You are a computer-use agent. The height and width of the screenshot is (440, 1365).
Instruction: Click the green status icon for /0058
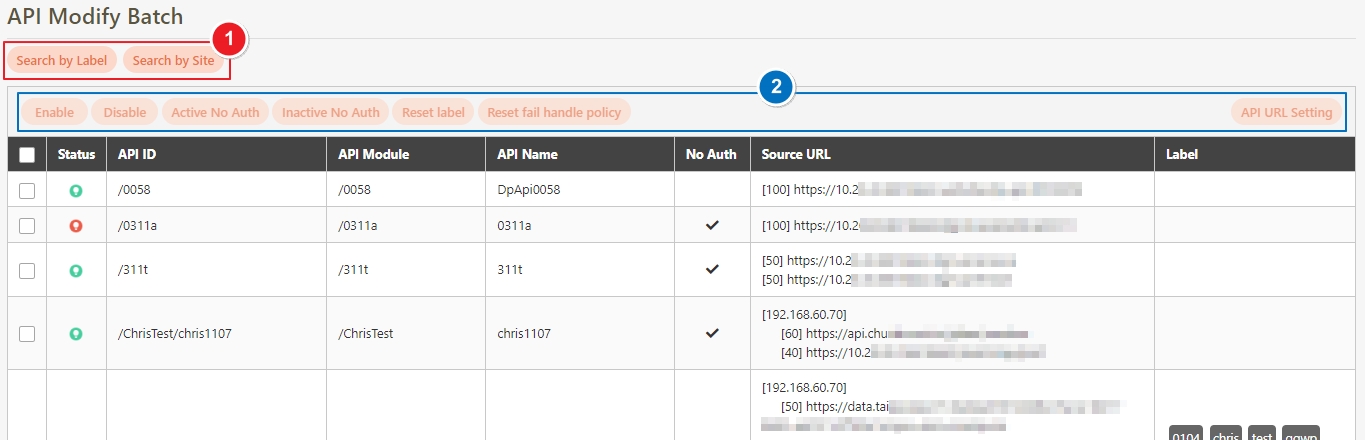[76, 190]
